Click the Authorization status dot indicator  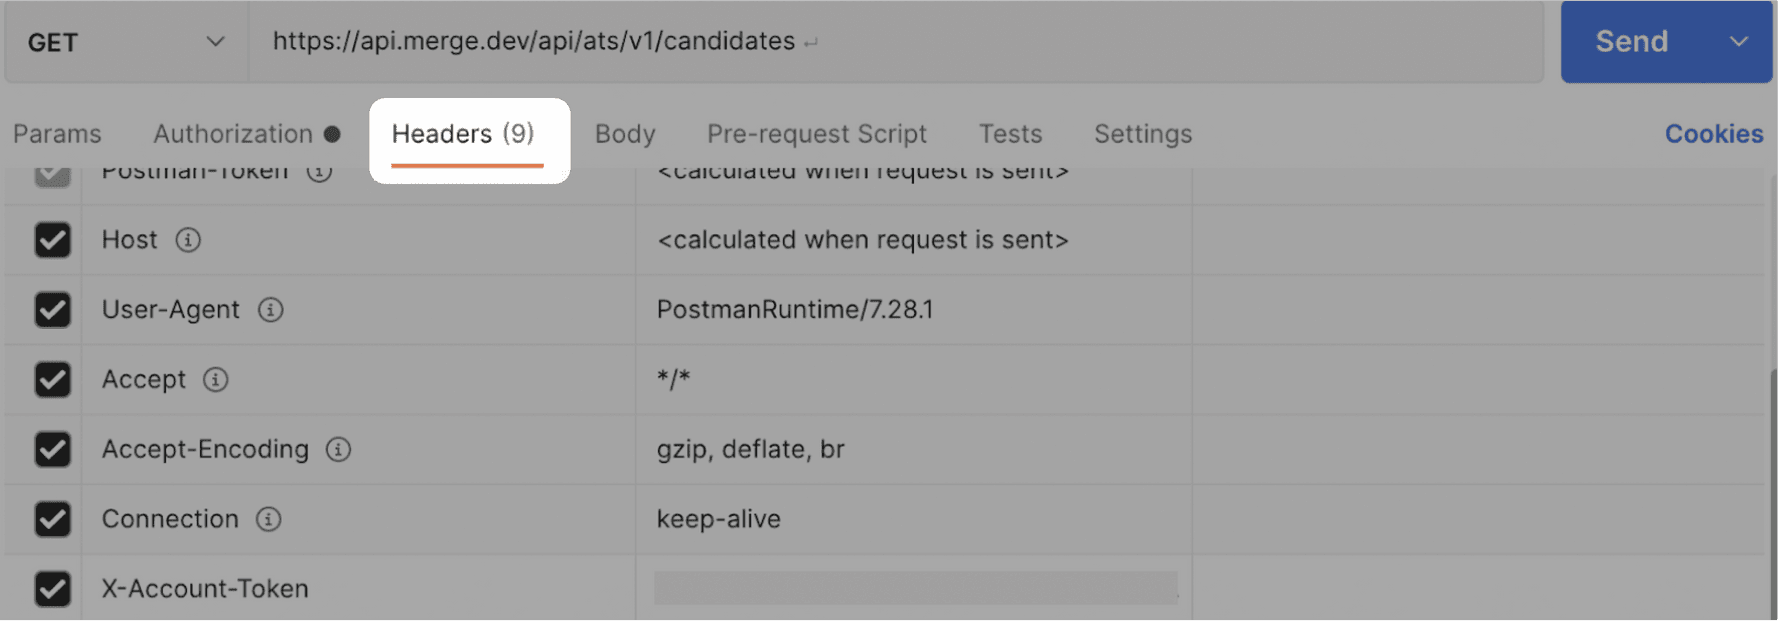click(330, 131)
